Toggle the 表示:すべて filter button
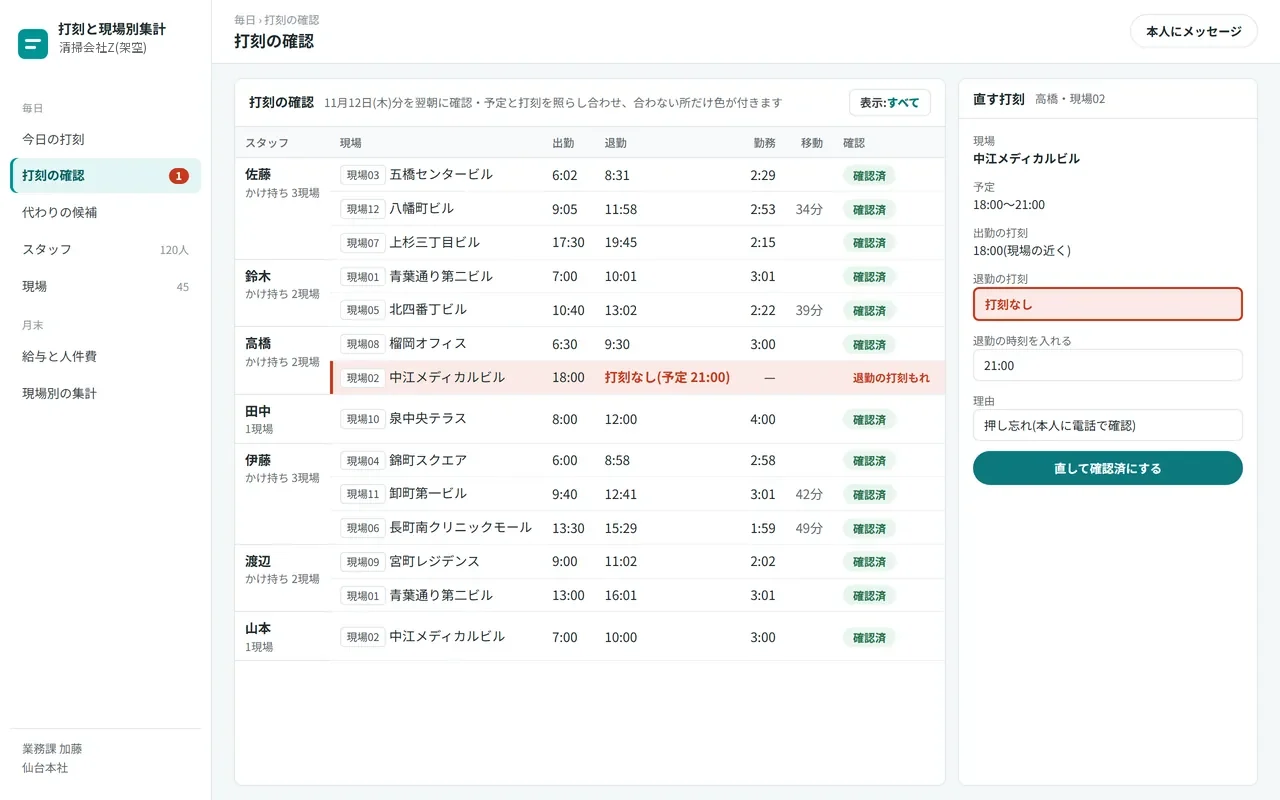The image size is (1280, 800). tap(890, 102)
